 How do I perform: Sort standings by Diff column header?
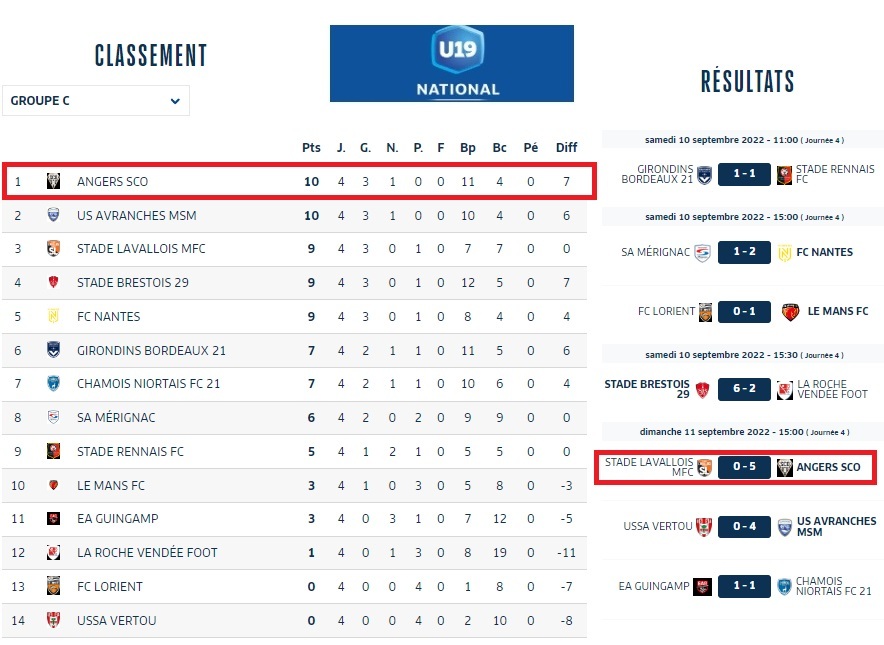[566, 148]
